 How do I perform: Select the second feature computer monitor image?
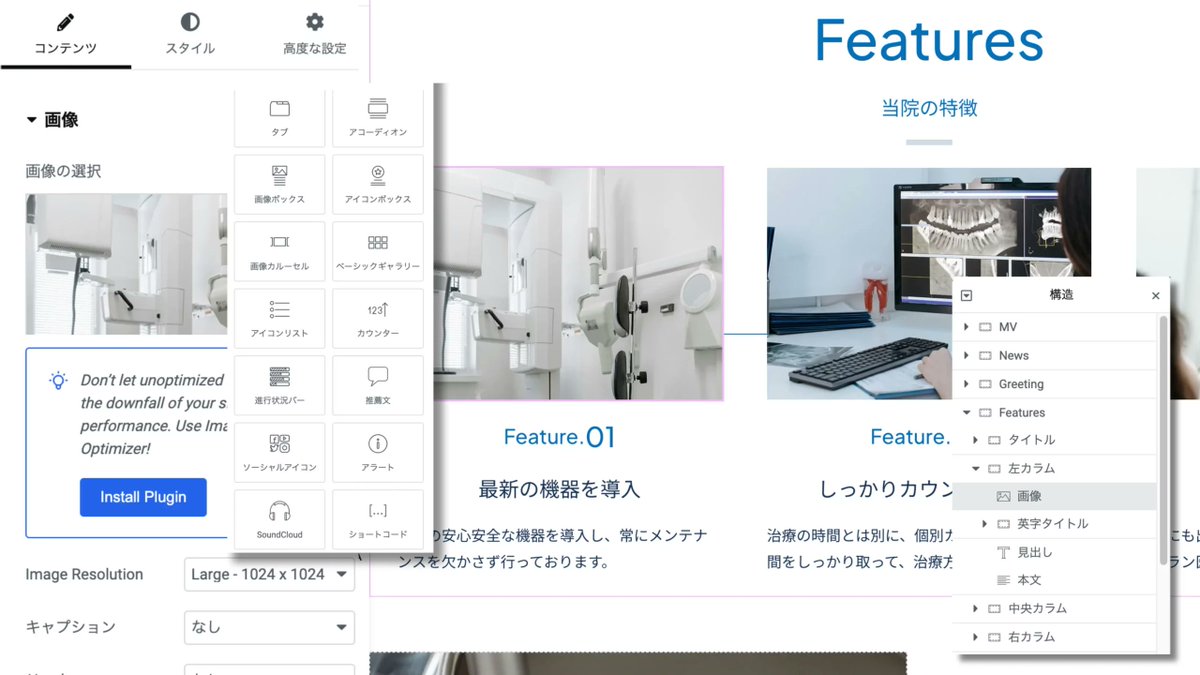(929, 284)
